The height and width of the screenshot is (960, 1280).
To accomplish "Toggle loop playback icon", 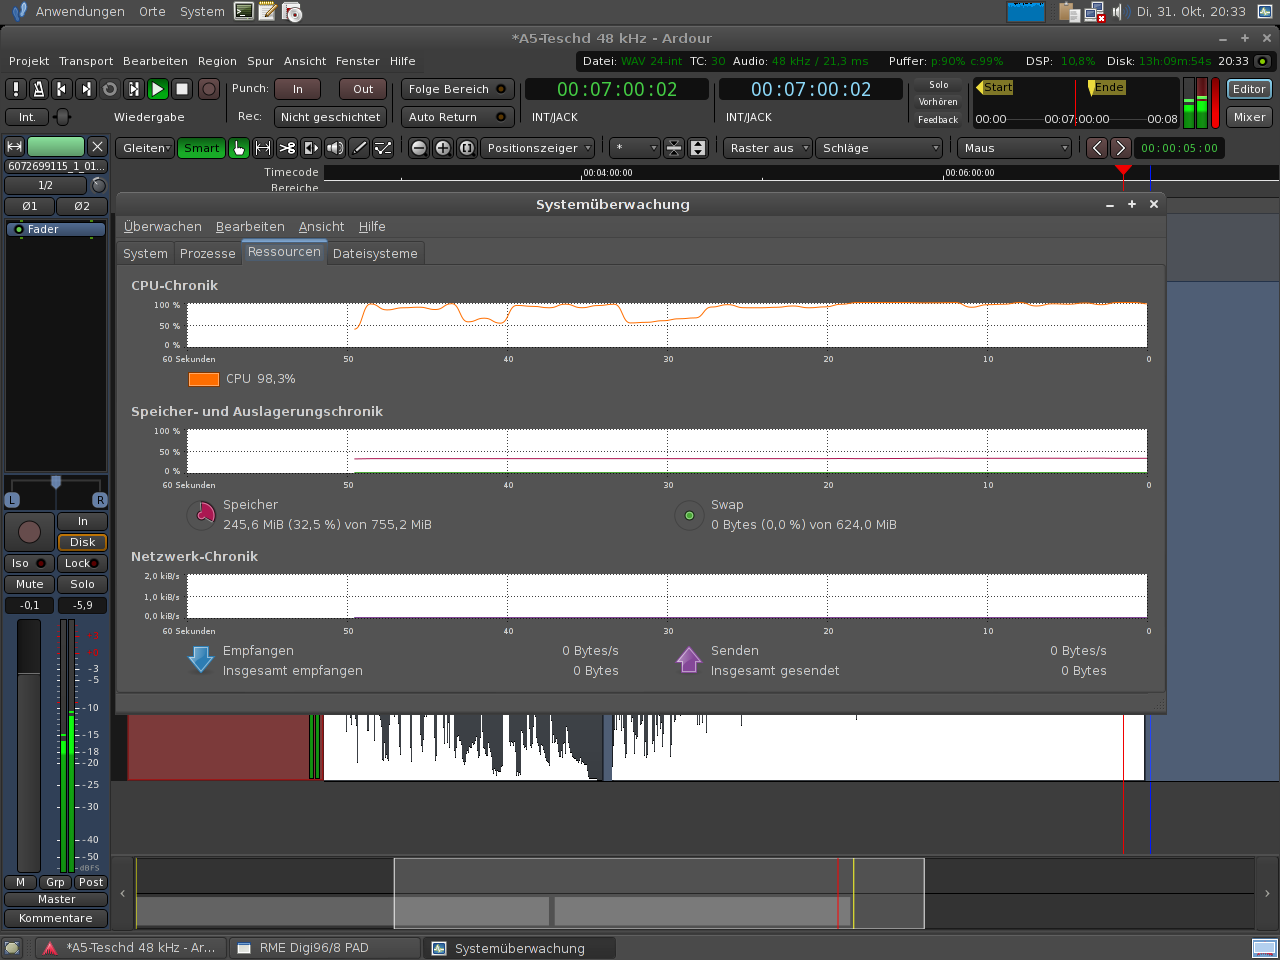I will pyautogui.click(x=110, y=89).
